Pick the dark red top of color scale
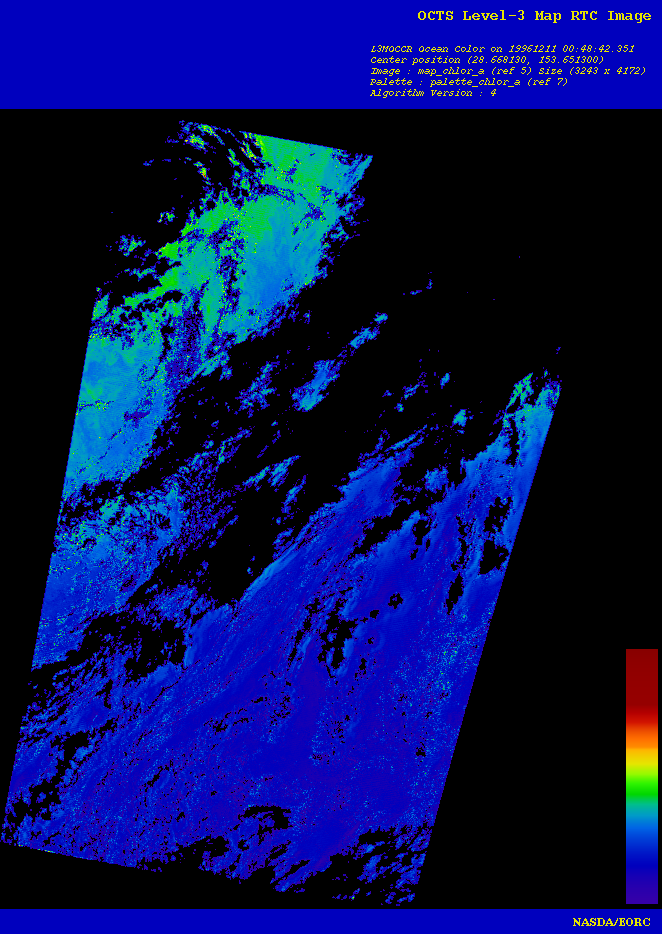662x934 pixels. pyautogui.click(x=641, y=670)
